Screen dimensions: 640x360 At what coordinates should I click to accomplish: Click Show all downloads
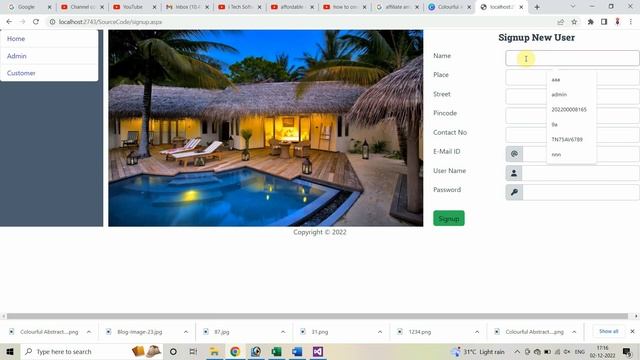(609, 331)
